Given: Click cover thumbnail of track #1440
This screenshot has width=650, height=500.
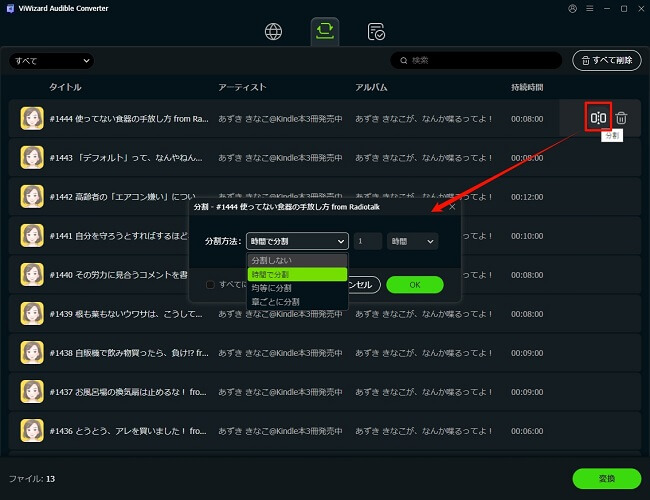Looking at the screenshot, I should tap(32, 274).
